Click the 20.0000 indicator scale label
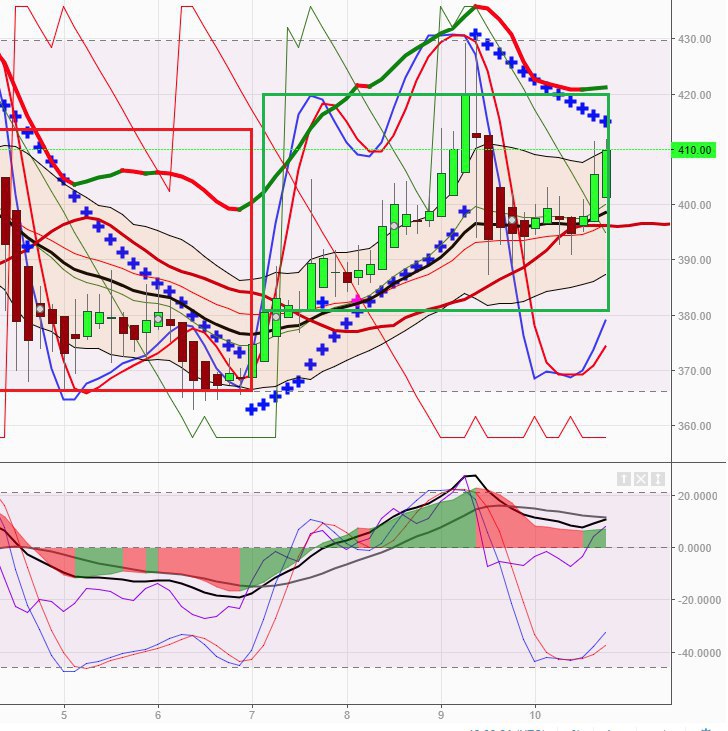 (697, 496)
